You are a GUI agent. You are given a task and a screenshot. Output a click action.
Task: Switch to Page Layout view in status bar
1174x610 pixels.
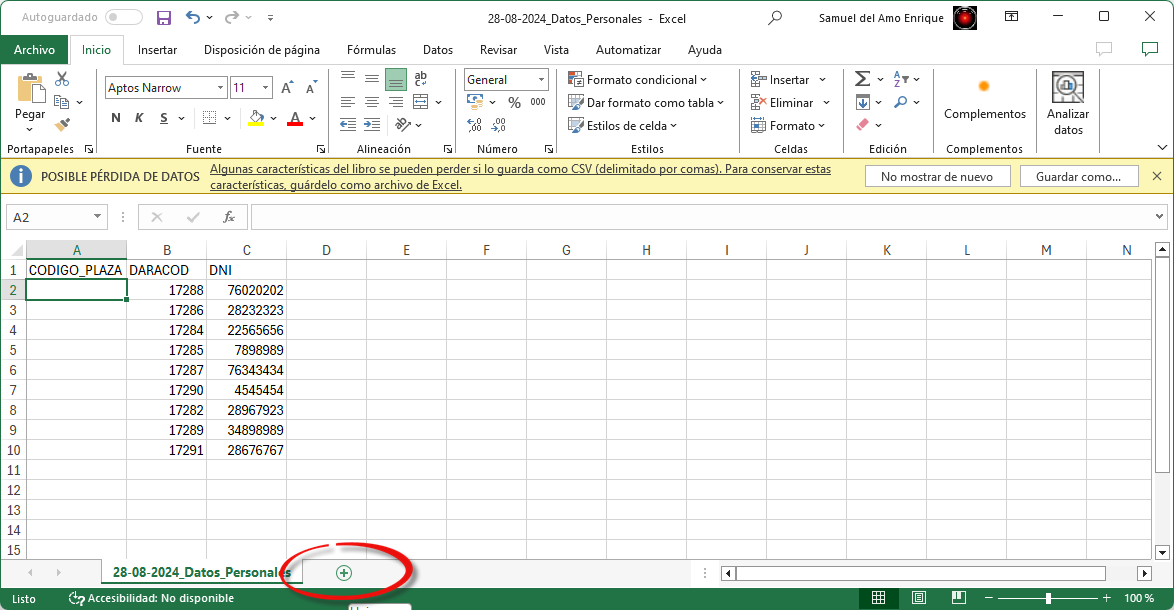[919, 597]
